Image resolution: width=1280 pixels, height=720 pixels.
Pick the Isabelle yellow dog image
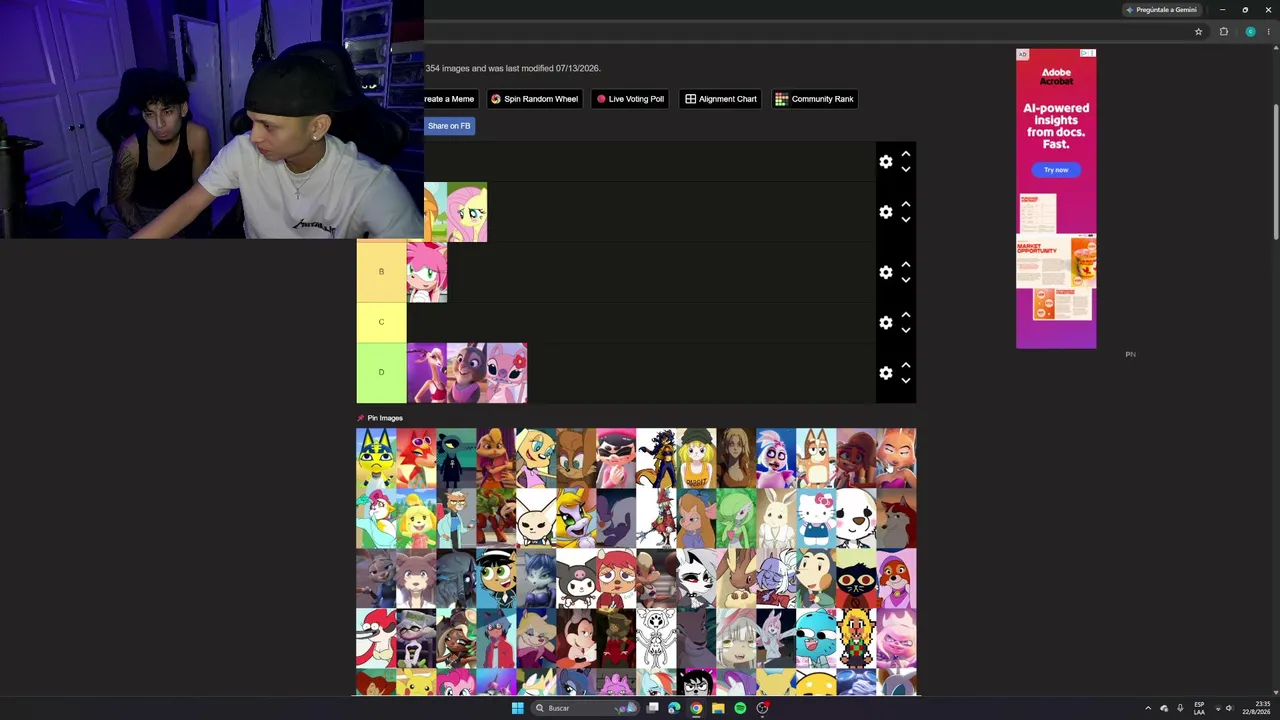[x=416, y=518]
